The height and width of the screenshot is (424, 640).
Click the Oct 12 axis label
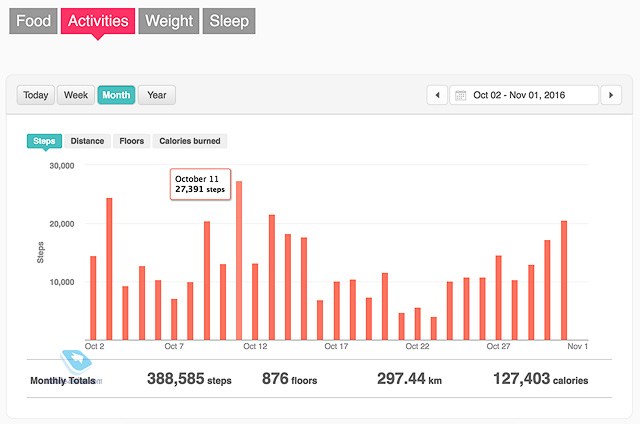255,346
